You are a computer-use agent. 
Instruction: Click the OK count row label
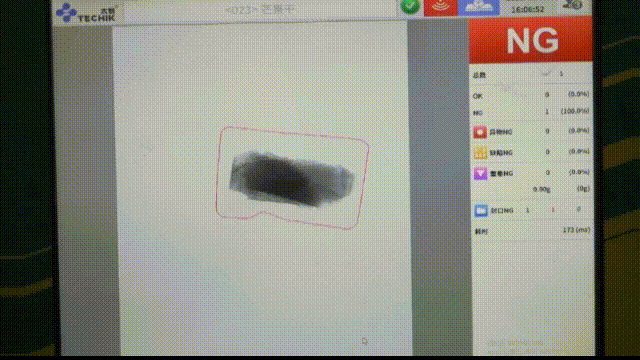click(478, 96)
